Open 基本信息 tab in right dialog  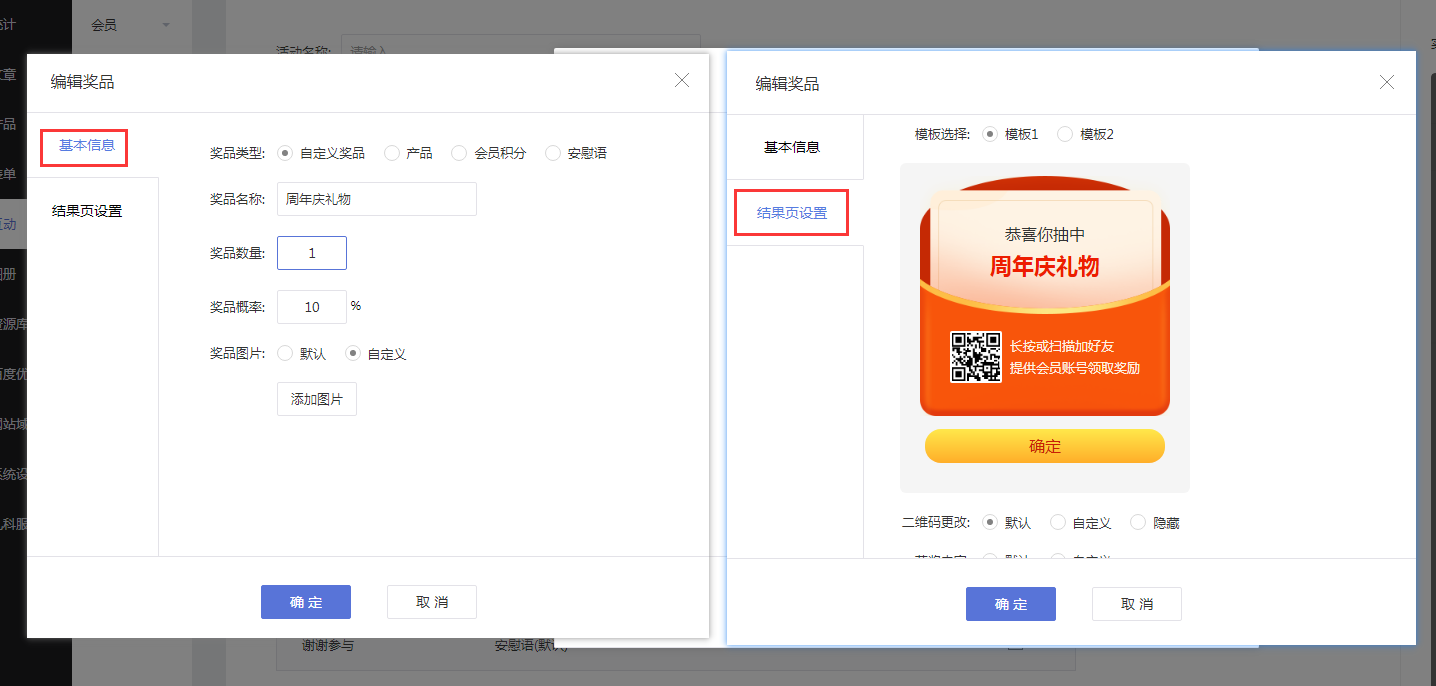coord(792,147)
